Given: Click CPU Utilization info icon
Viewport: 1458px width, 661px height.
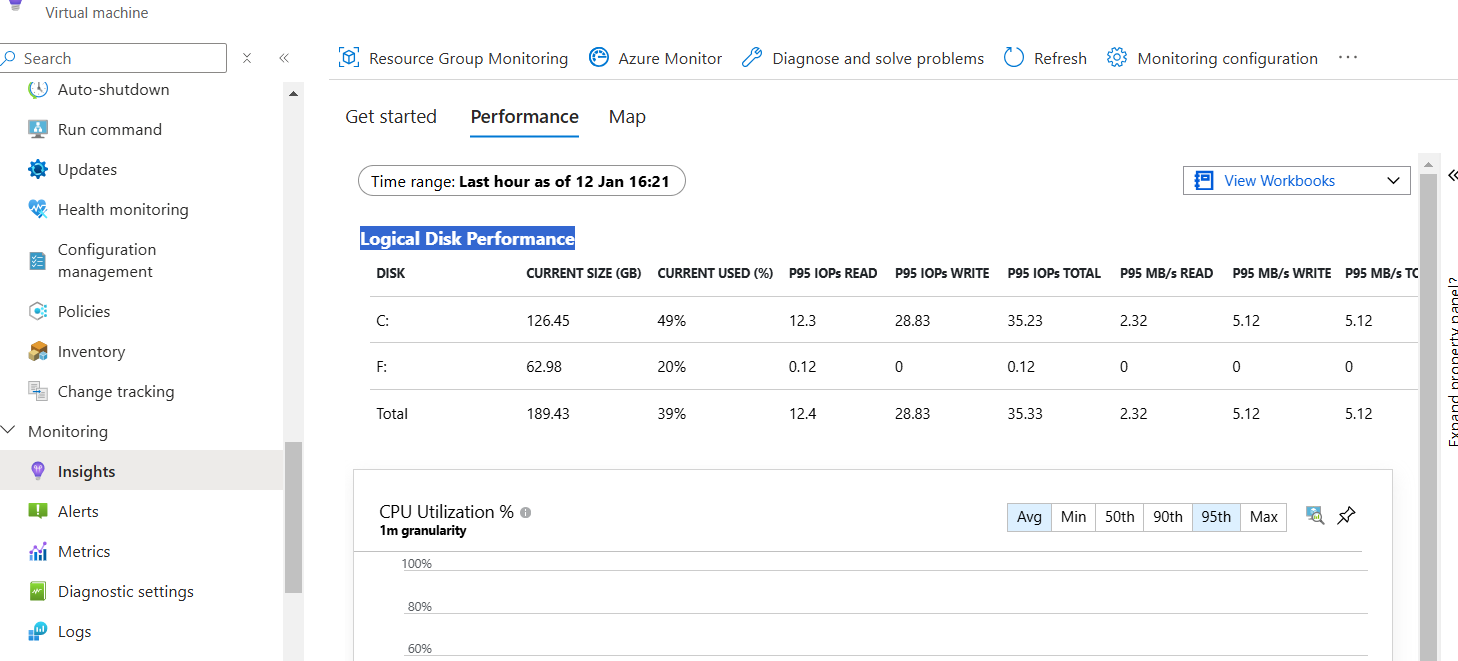Looking at the screenshot, I should coord(526,512).
